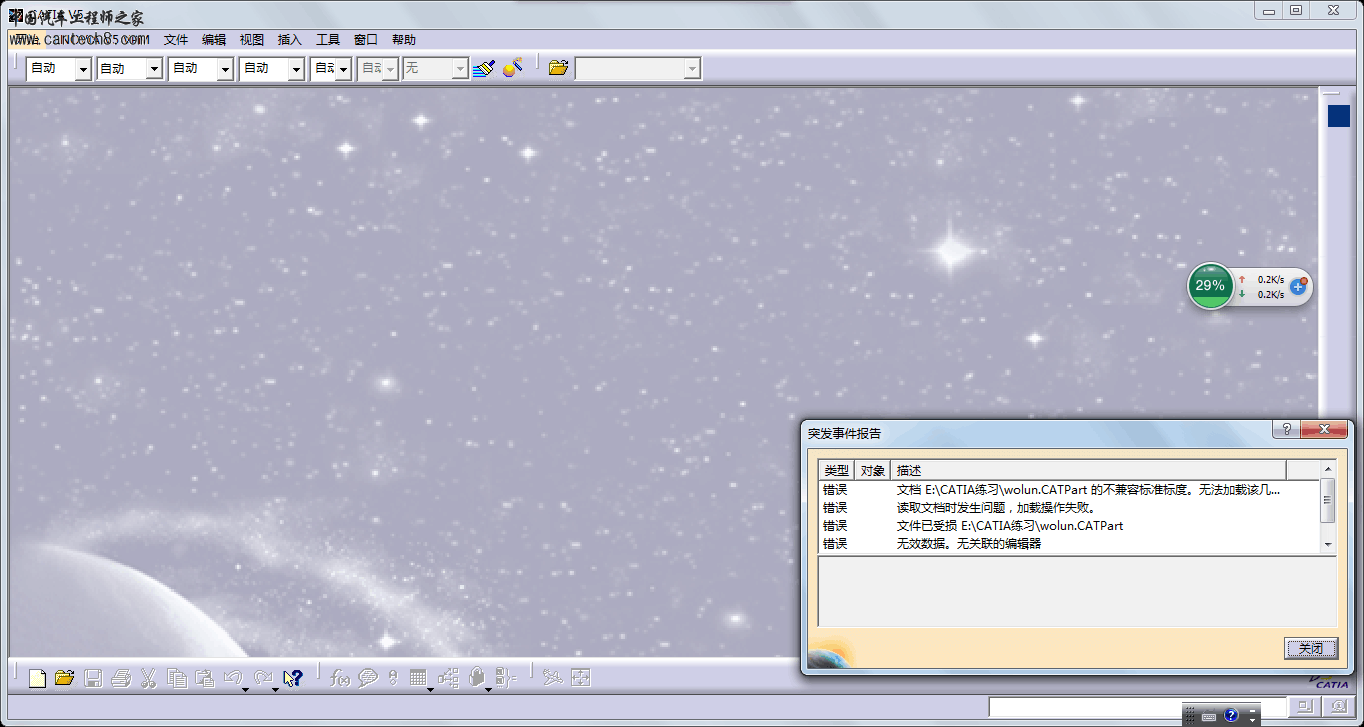Click the tree hierarchy icon in bottom toolbar
Viewport: 1364px width, 727px height.
[x=448, y=678]
